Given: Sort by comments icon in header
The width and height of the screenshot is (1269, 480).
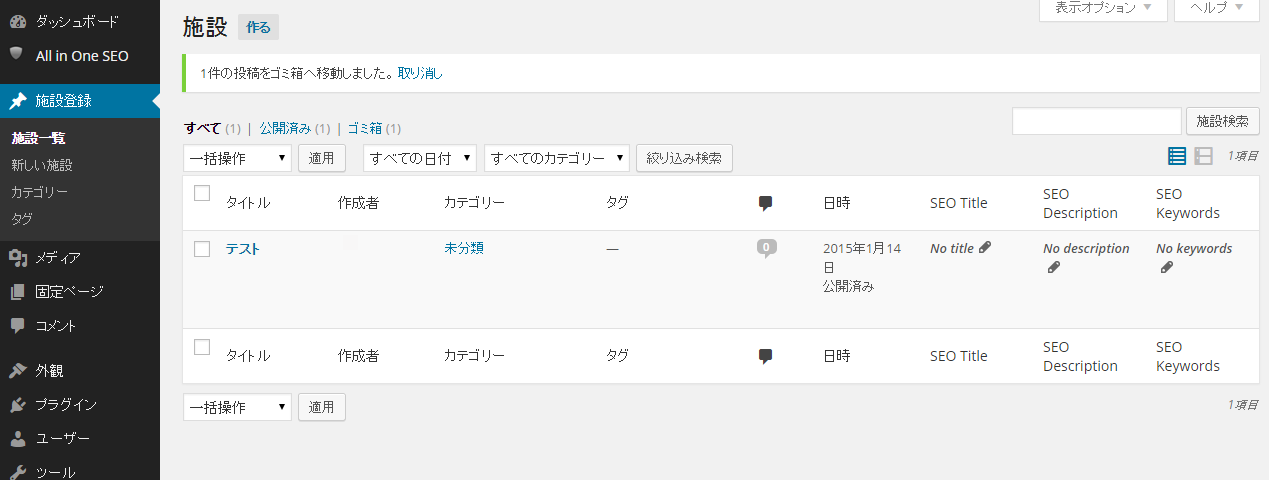Looking at the screenshot, I should tap(766, 203).
